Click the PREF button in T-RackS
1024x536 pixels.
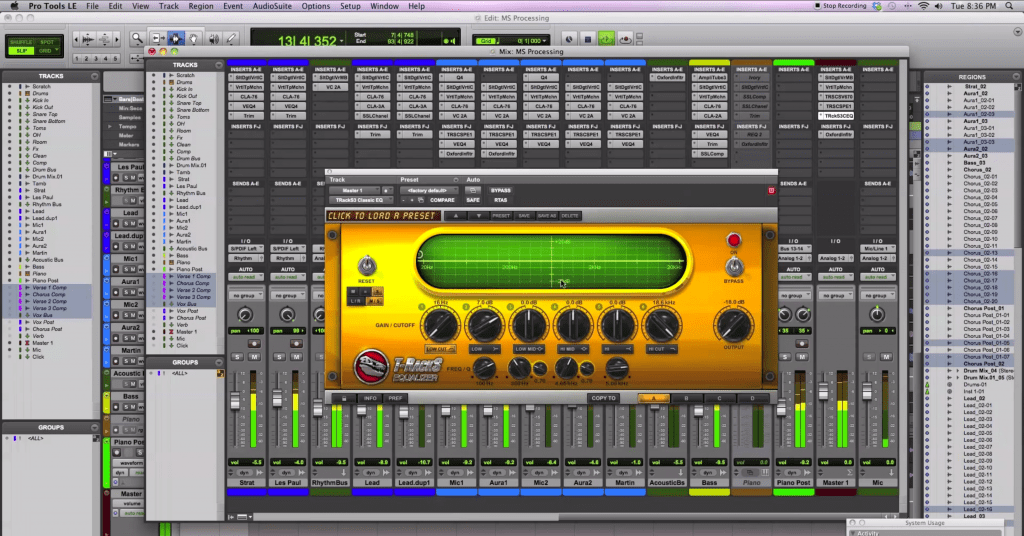click(395, 398)
